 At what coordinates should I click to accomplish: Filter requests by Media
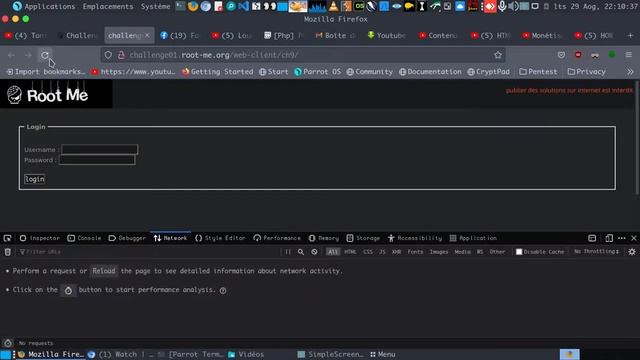coord(462,252)
